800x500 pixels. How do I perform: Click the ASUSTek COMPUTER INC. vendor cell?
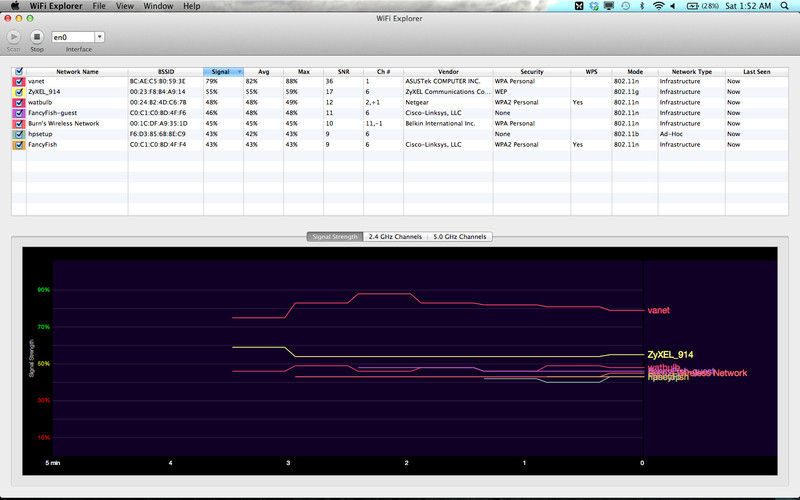pos(448,81)
